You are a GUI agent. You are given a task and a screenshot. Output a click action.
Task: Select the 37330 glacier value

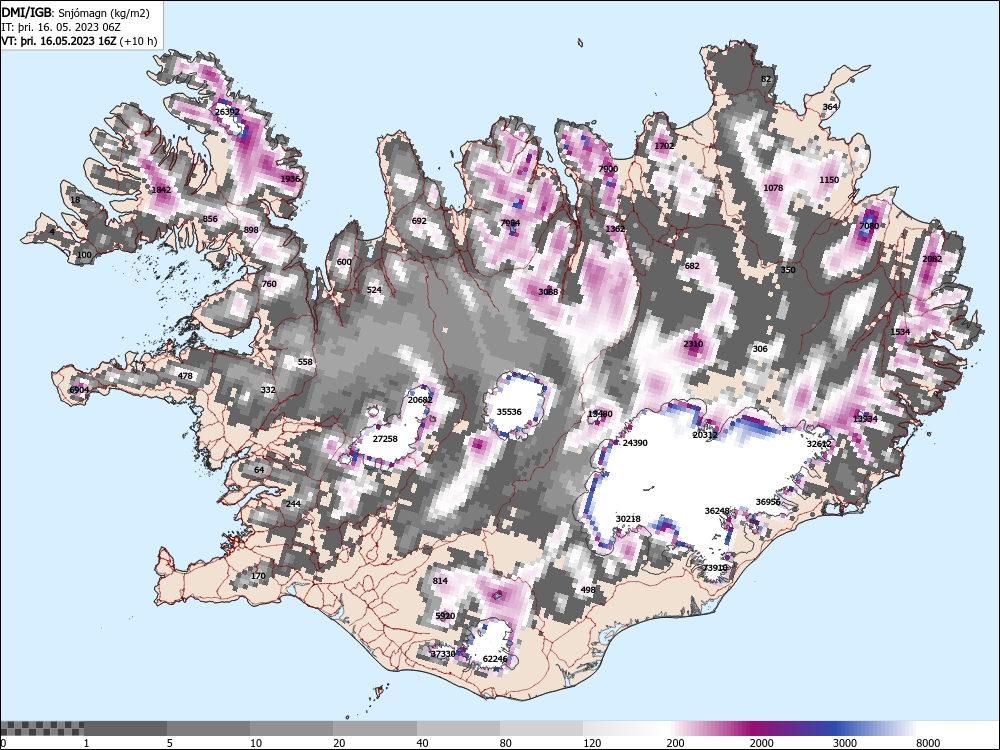[443, 654]
